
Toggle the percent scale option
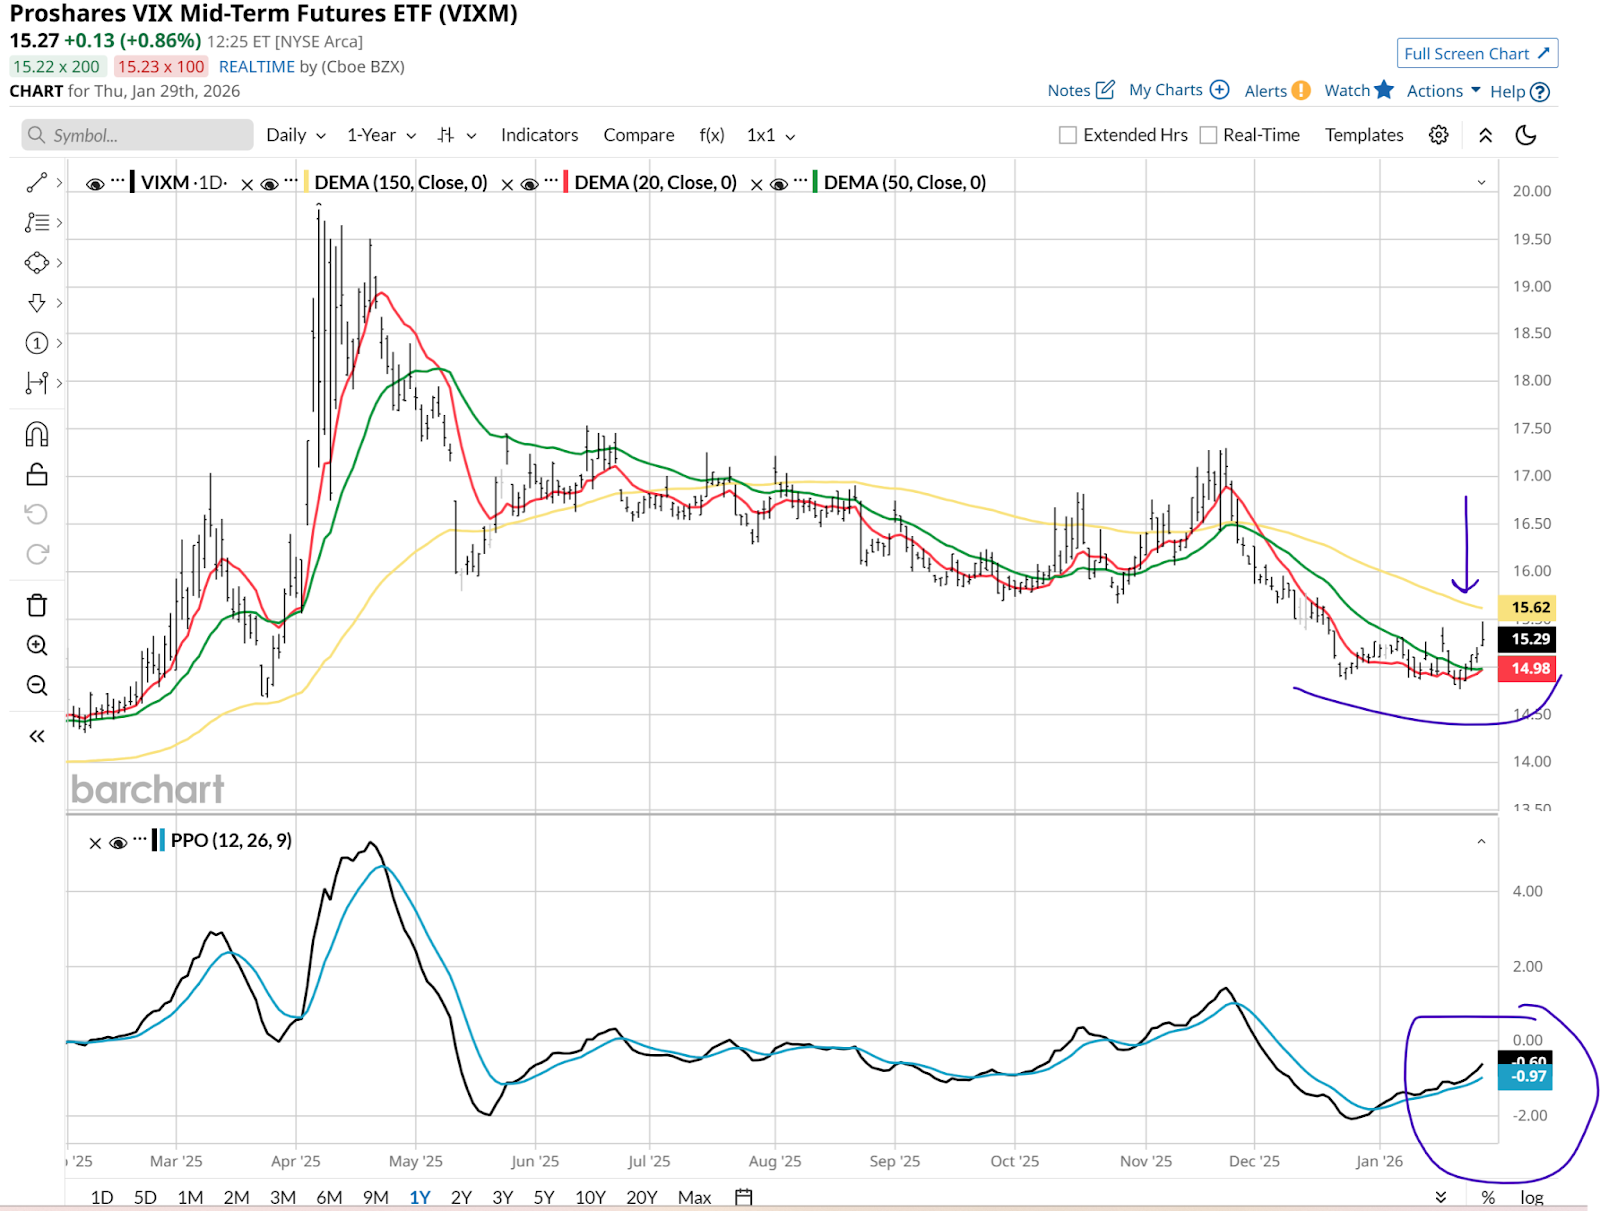pyautogui.click(x=1488, y=1197)
